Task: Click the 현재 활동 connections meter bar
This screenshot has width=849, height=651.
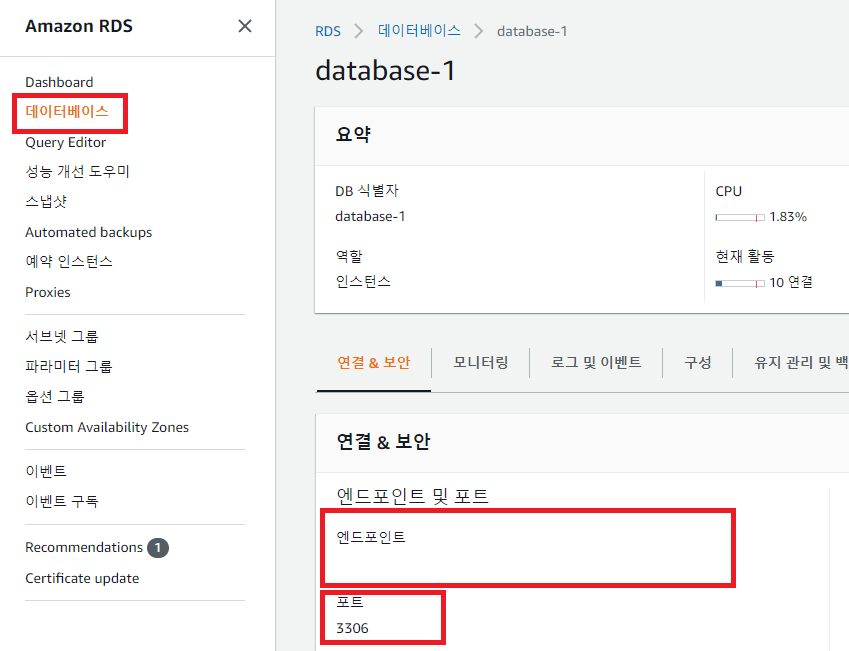Action: click(x=740, y=283)
